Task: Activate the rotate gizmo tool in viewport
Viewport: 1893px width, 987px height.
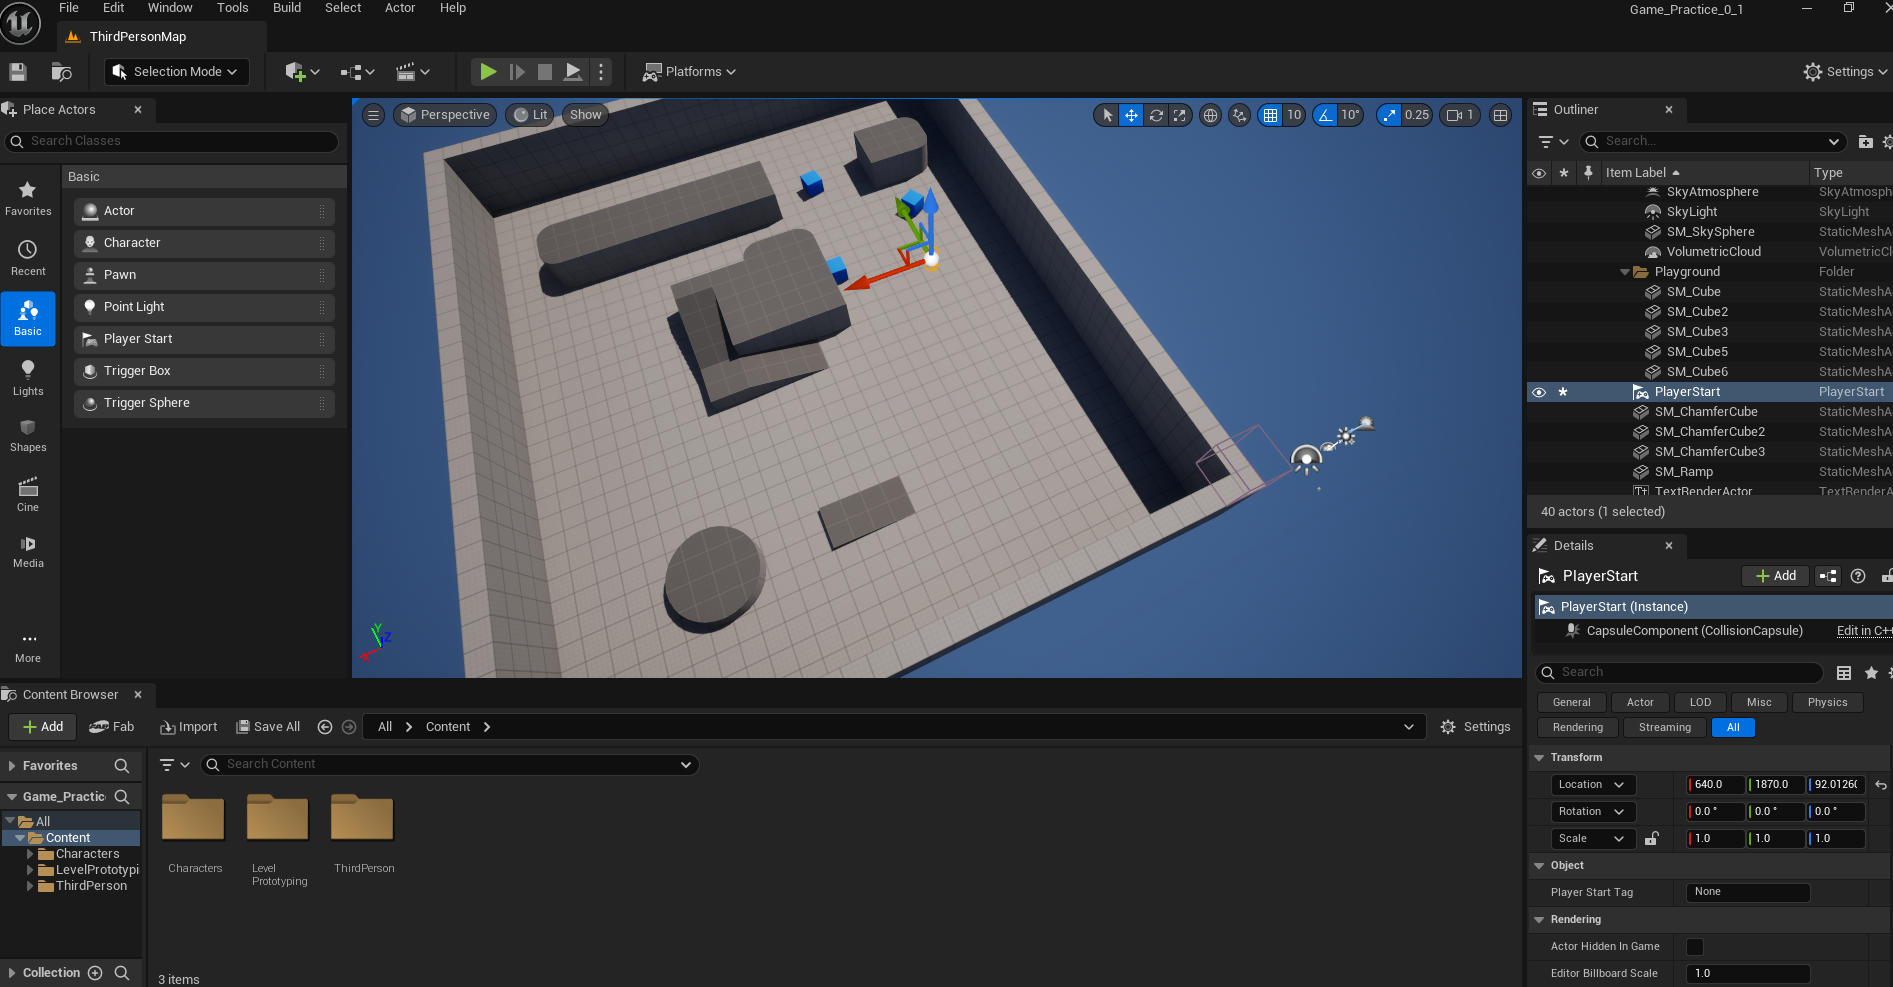Action: pos(1156,115)
